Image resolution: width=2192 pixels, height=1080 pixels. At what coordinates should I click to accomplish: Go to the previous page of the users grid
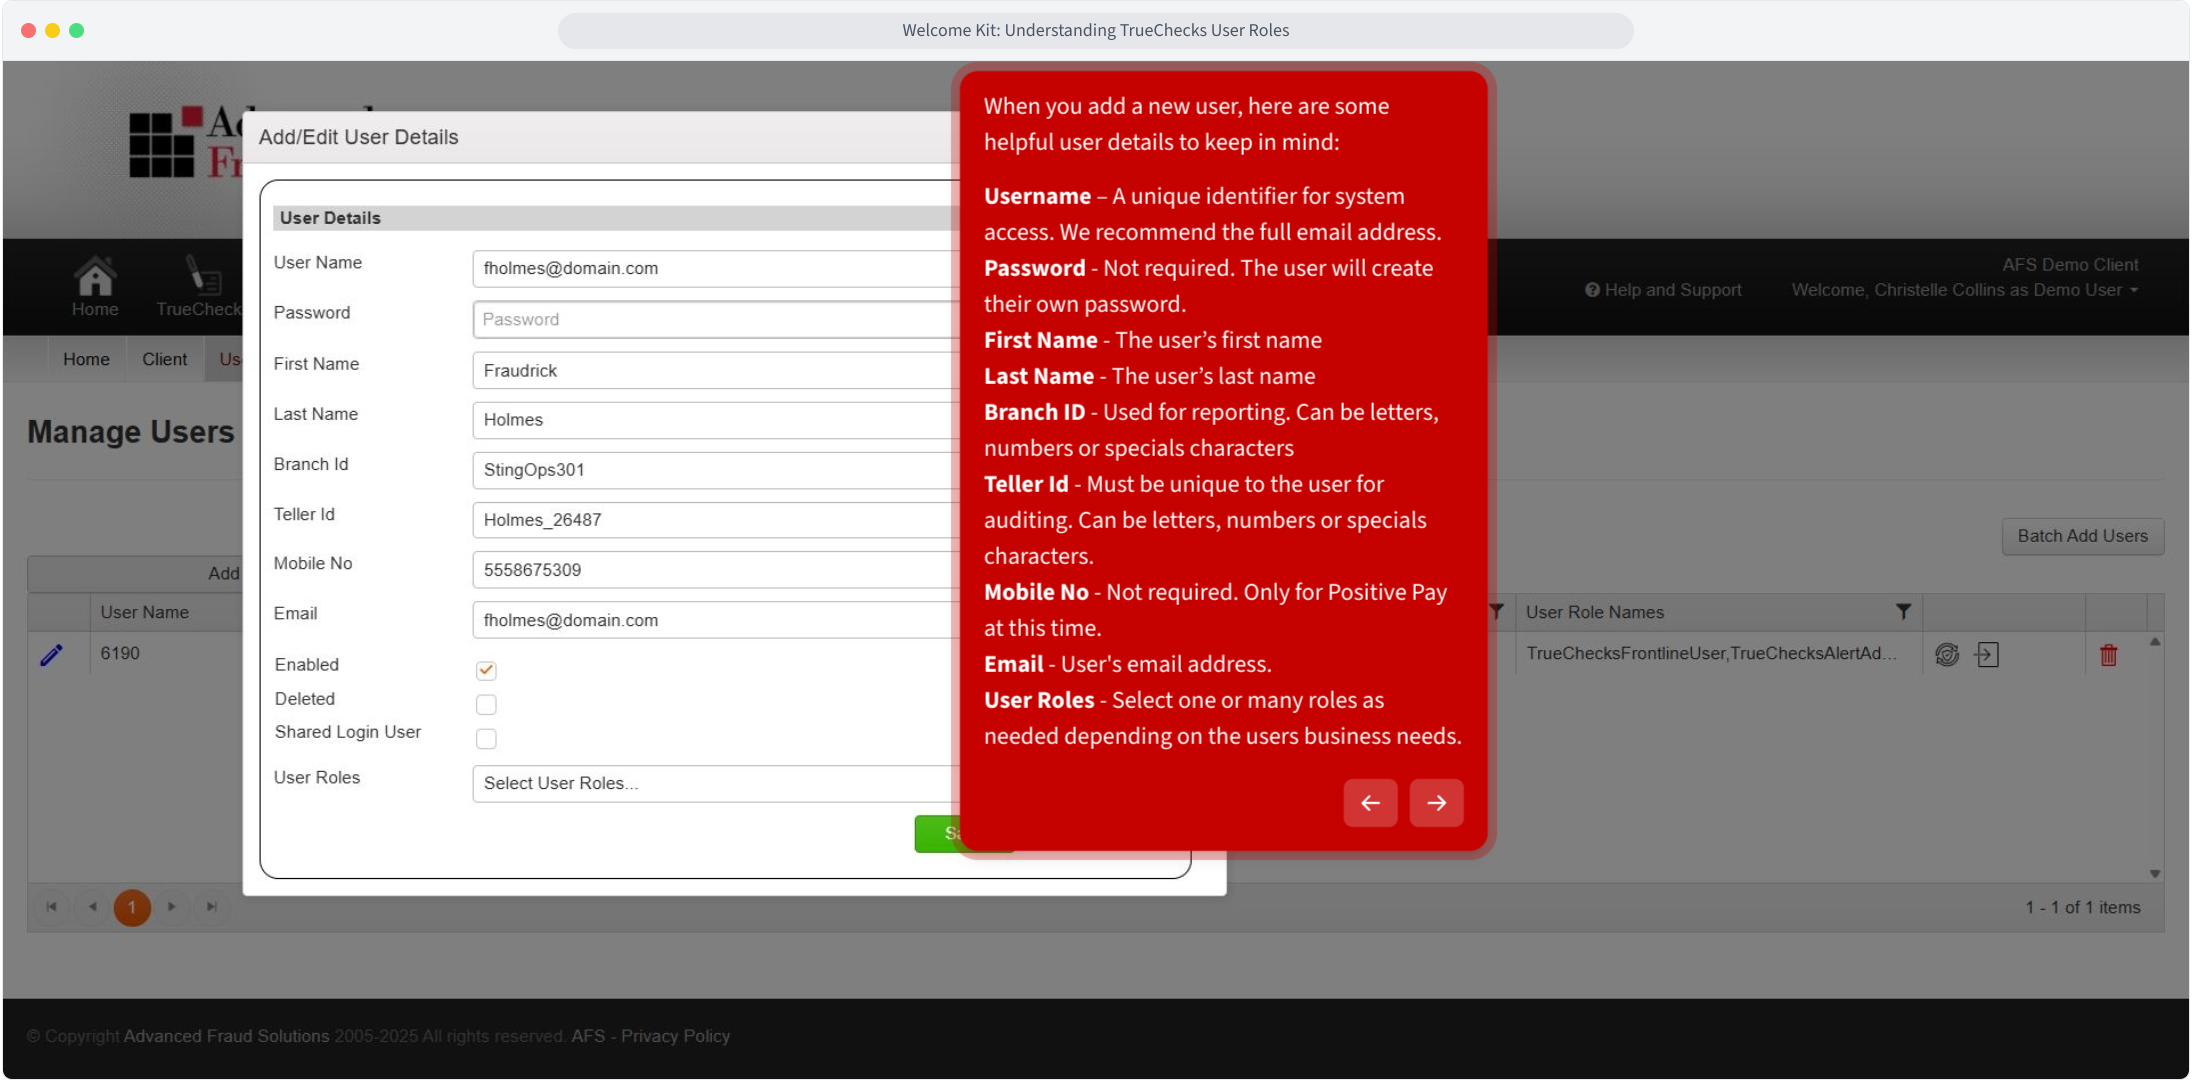92,907
